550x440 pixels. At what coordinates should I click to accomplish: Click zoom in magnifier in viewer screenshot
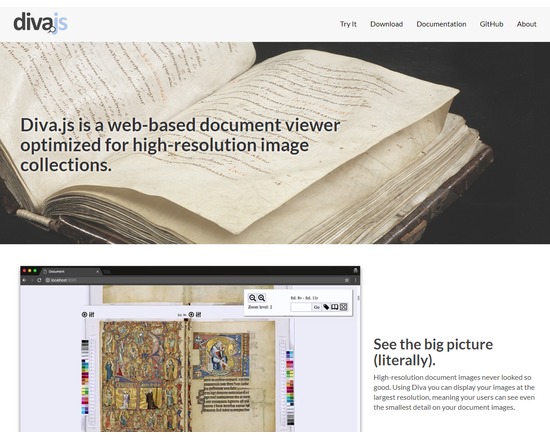pos(261,298)
